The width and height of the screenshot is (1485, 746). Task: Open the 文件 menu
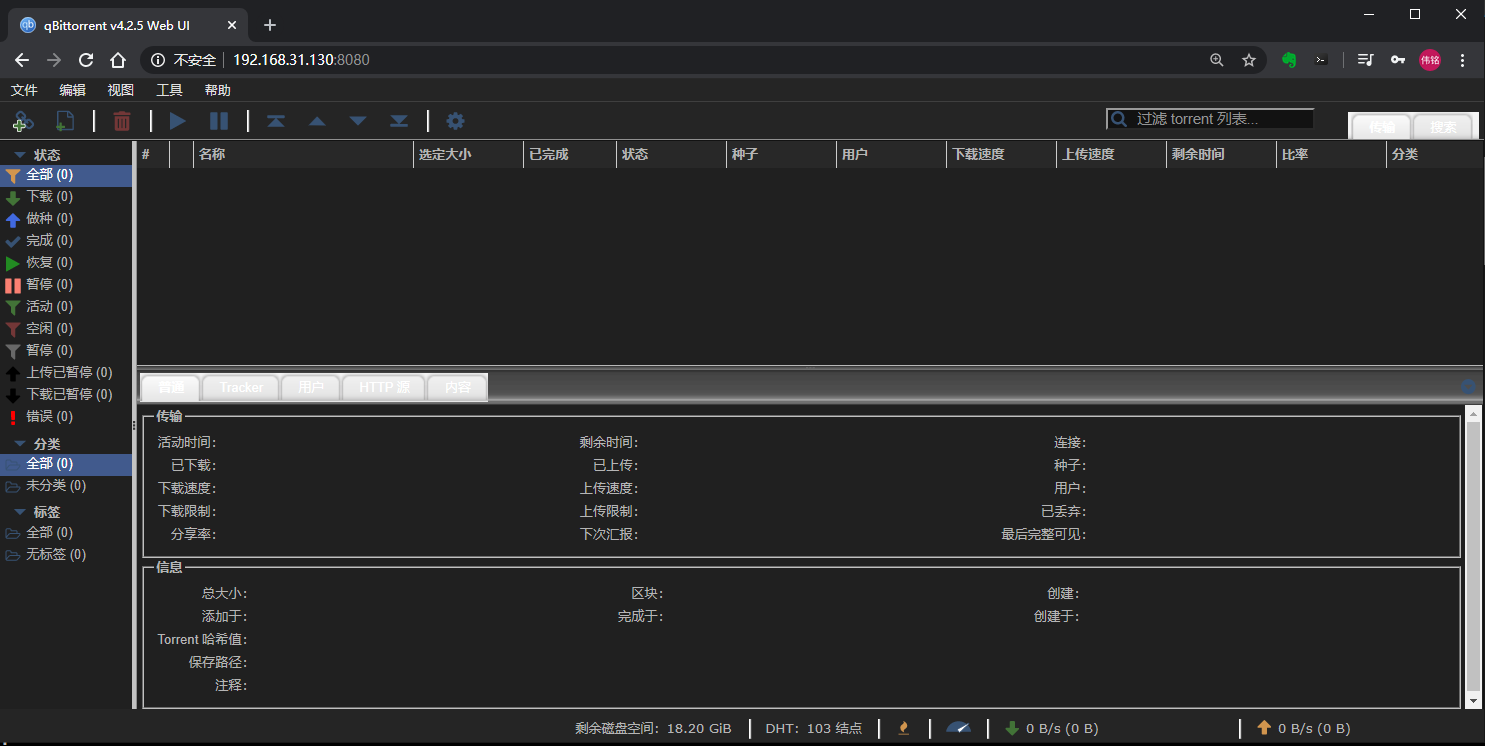(24, 90)
